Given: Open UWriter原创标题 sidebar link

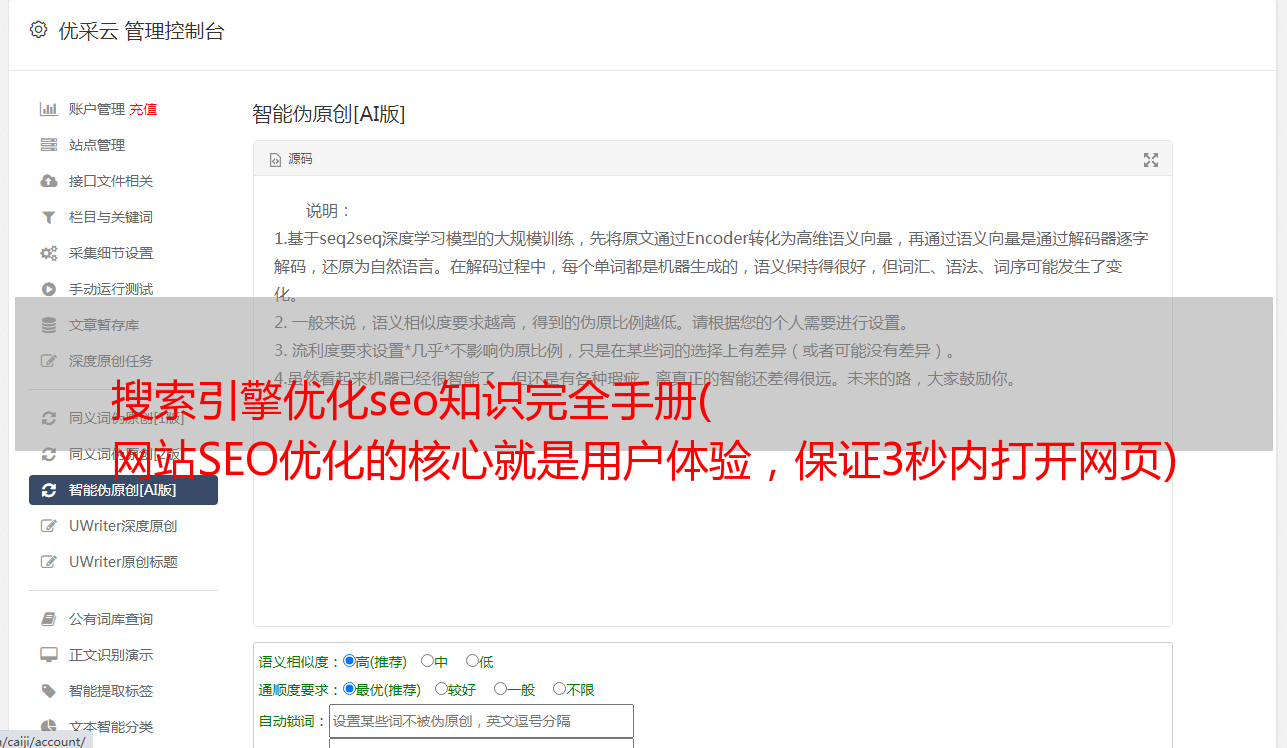Looking at the screenshot, I should (x=123, y=562).
